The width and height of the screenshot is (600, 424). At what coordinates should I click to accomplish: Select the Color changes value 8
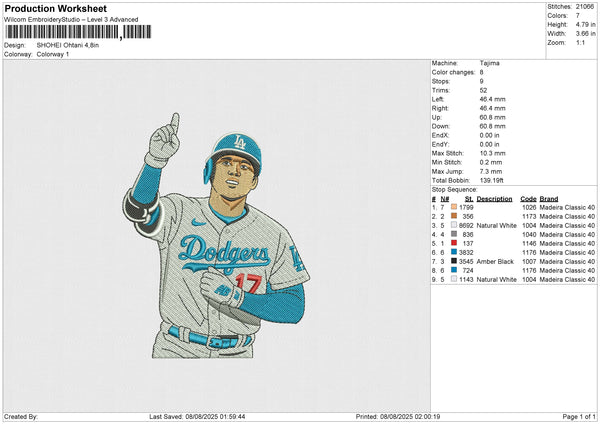point(481,72)
